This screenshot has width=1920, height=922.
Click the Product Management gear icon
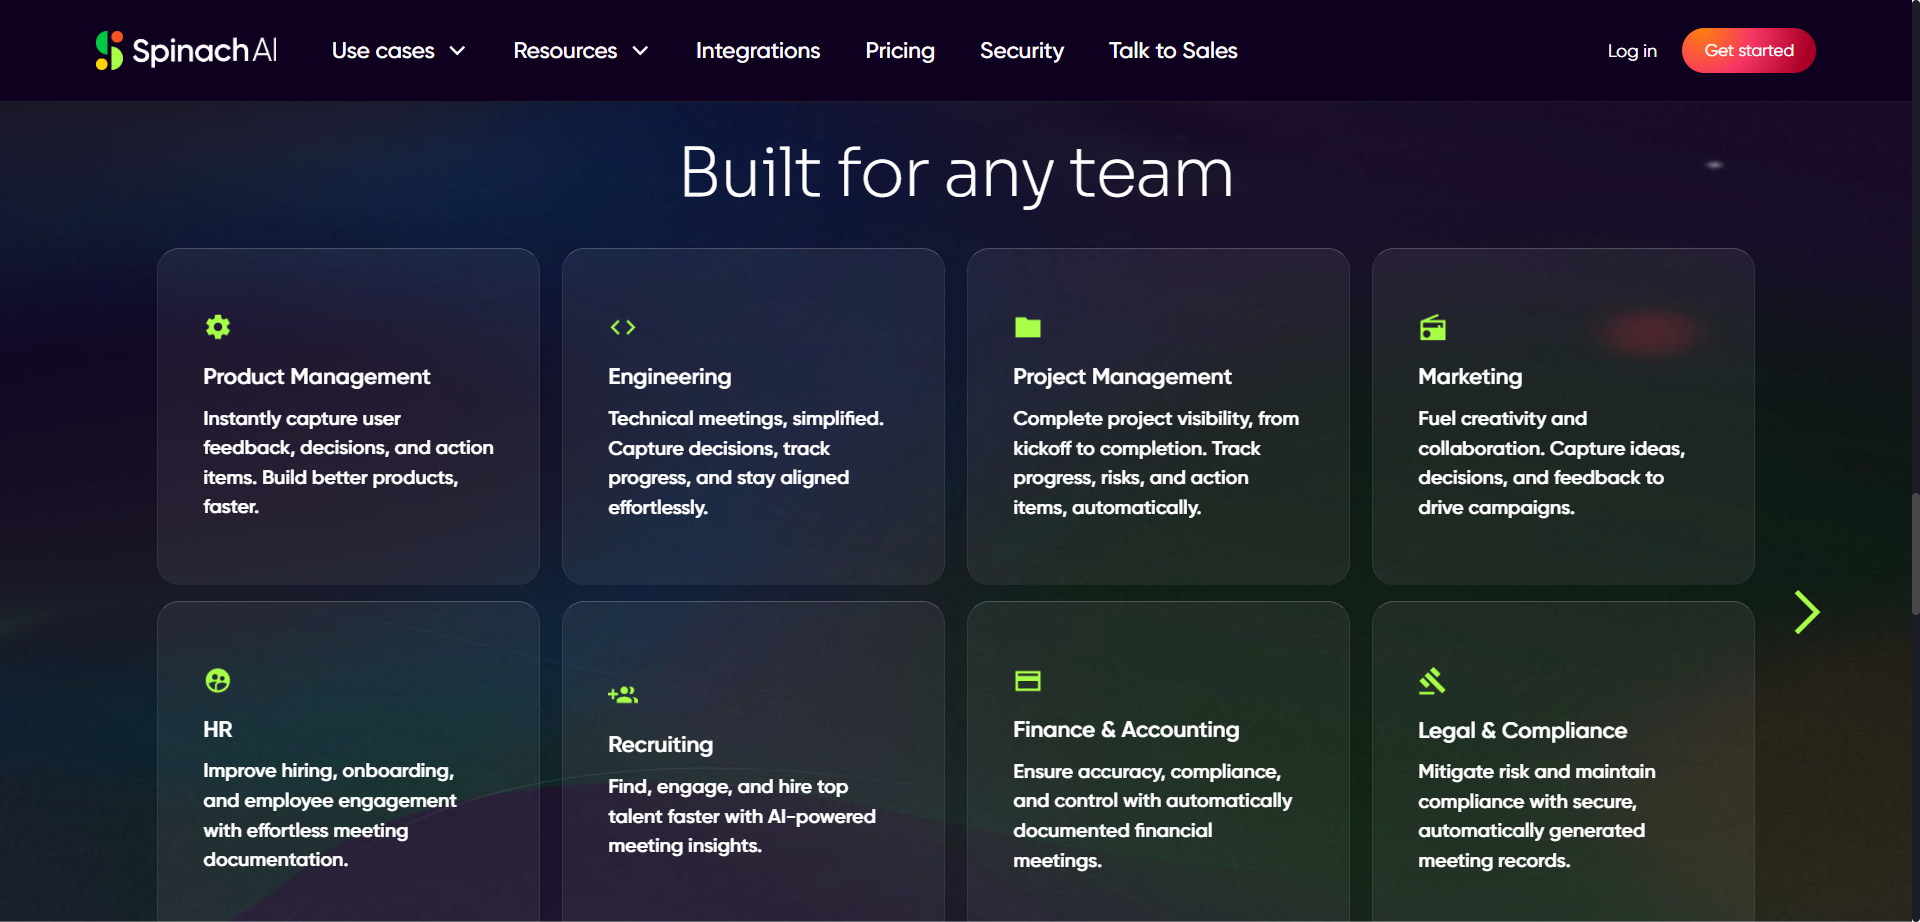pyautogui.click(x=218, y=327)
